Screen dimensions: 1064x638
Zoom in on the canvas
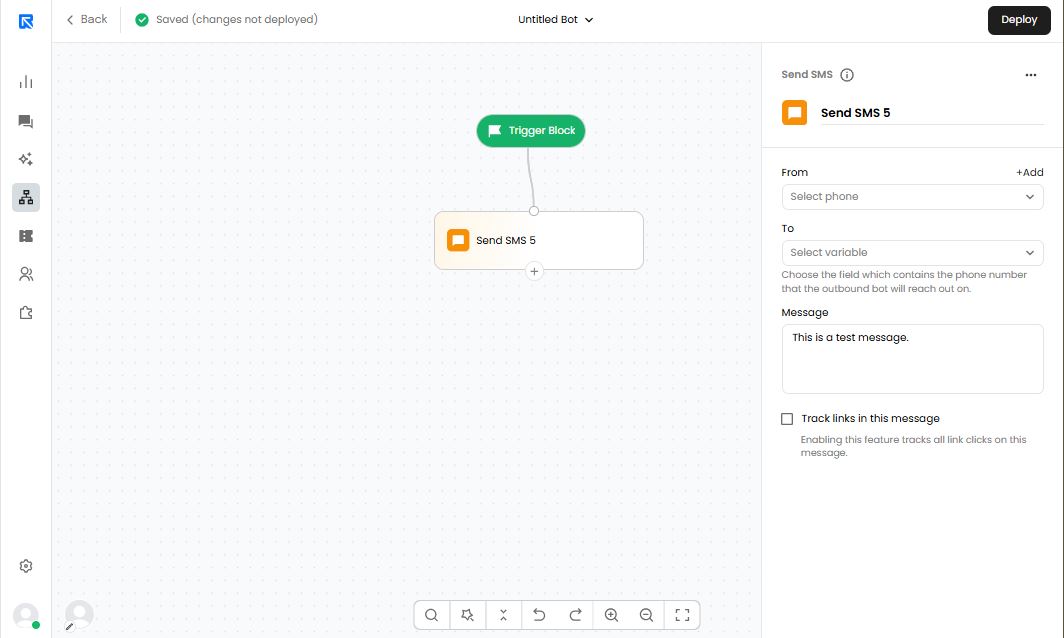pos(611,615)
